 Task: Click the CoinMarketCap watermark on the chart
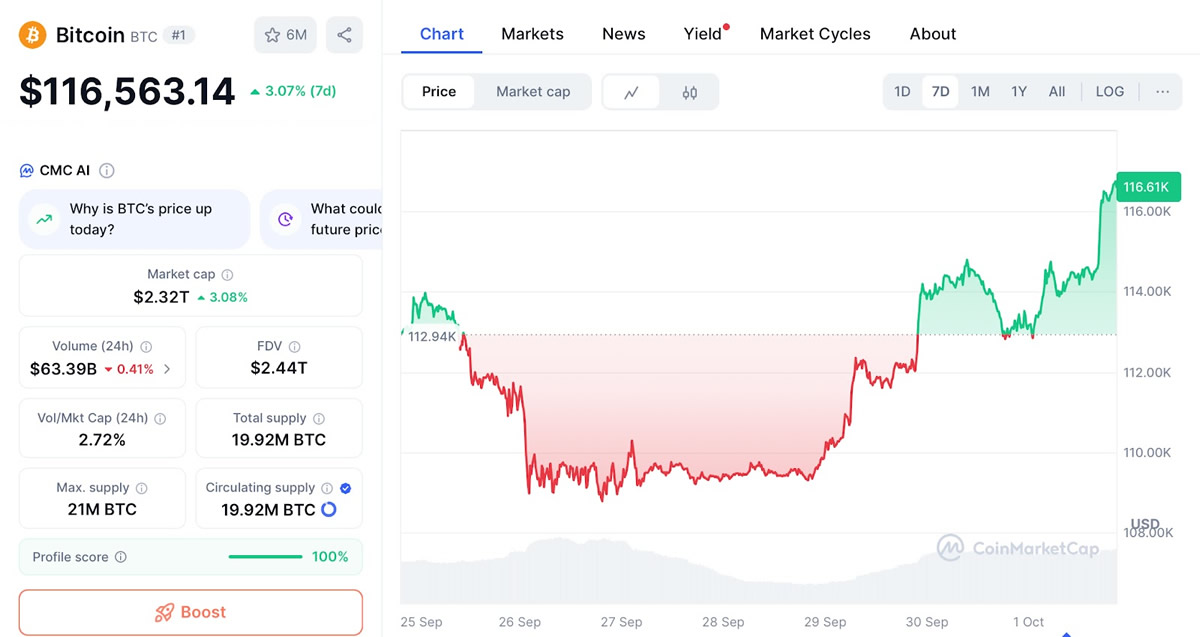pyautogui.click(x=1018, y=548)
